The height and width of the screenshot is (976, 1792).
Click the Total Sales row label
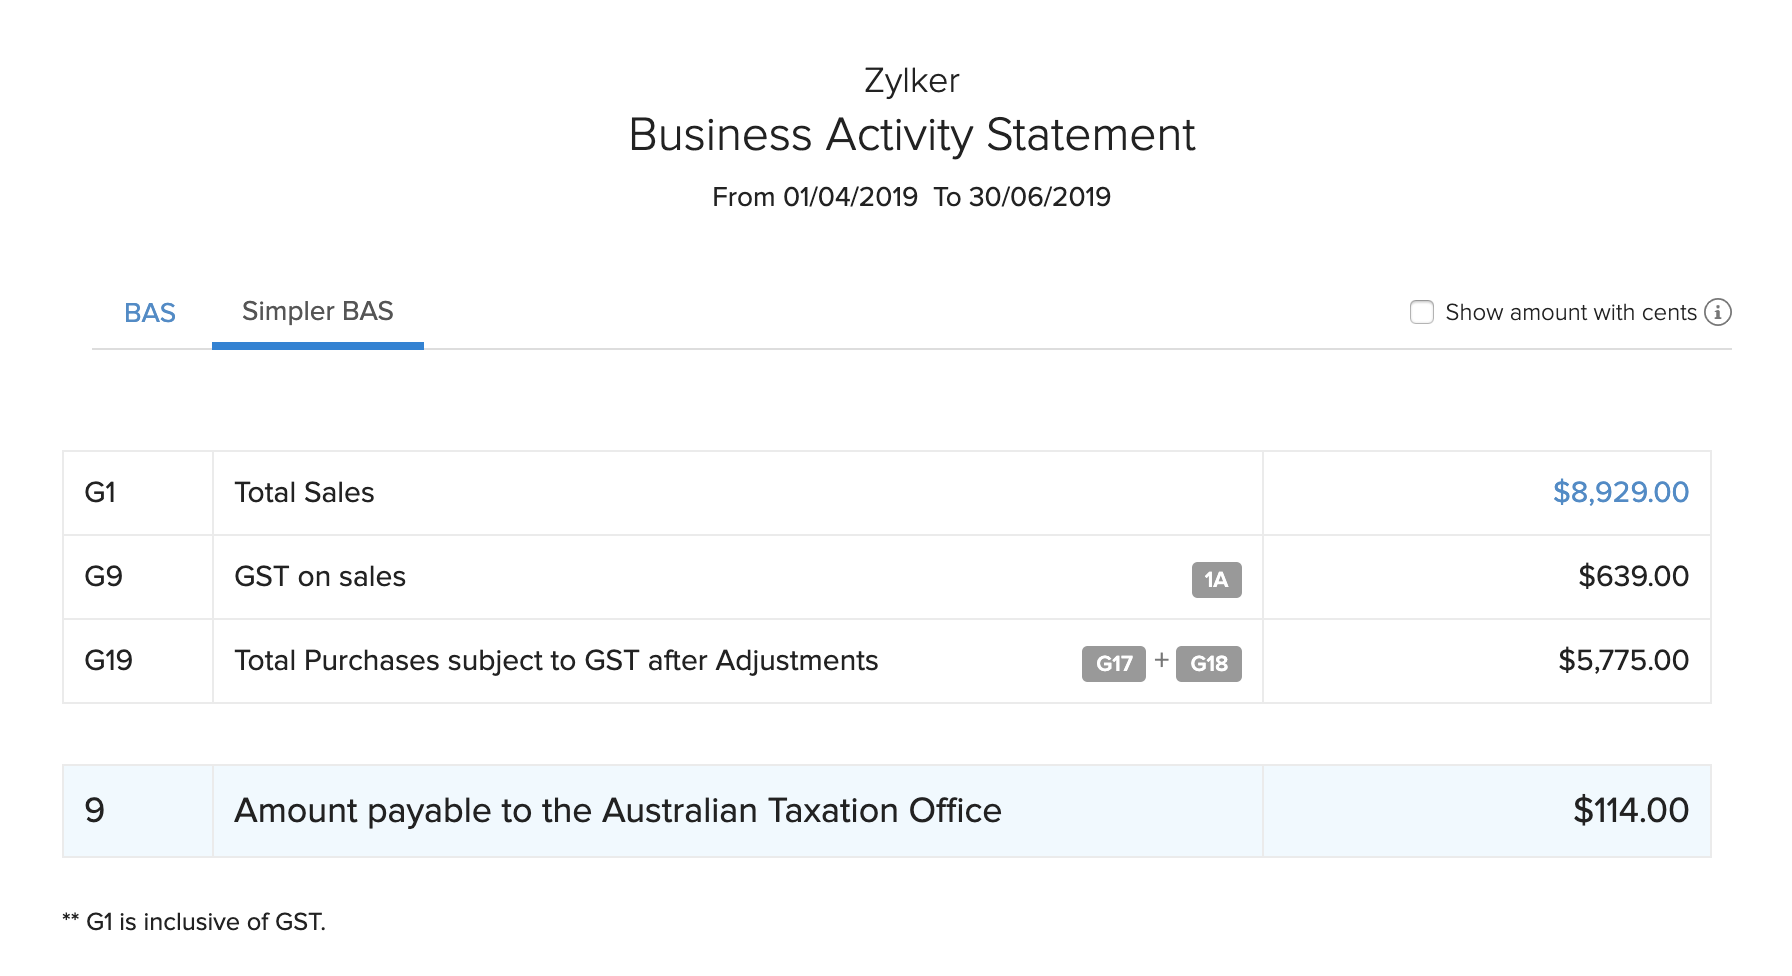304,493
